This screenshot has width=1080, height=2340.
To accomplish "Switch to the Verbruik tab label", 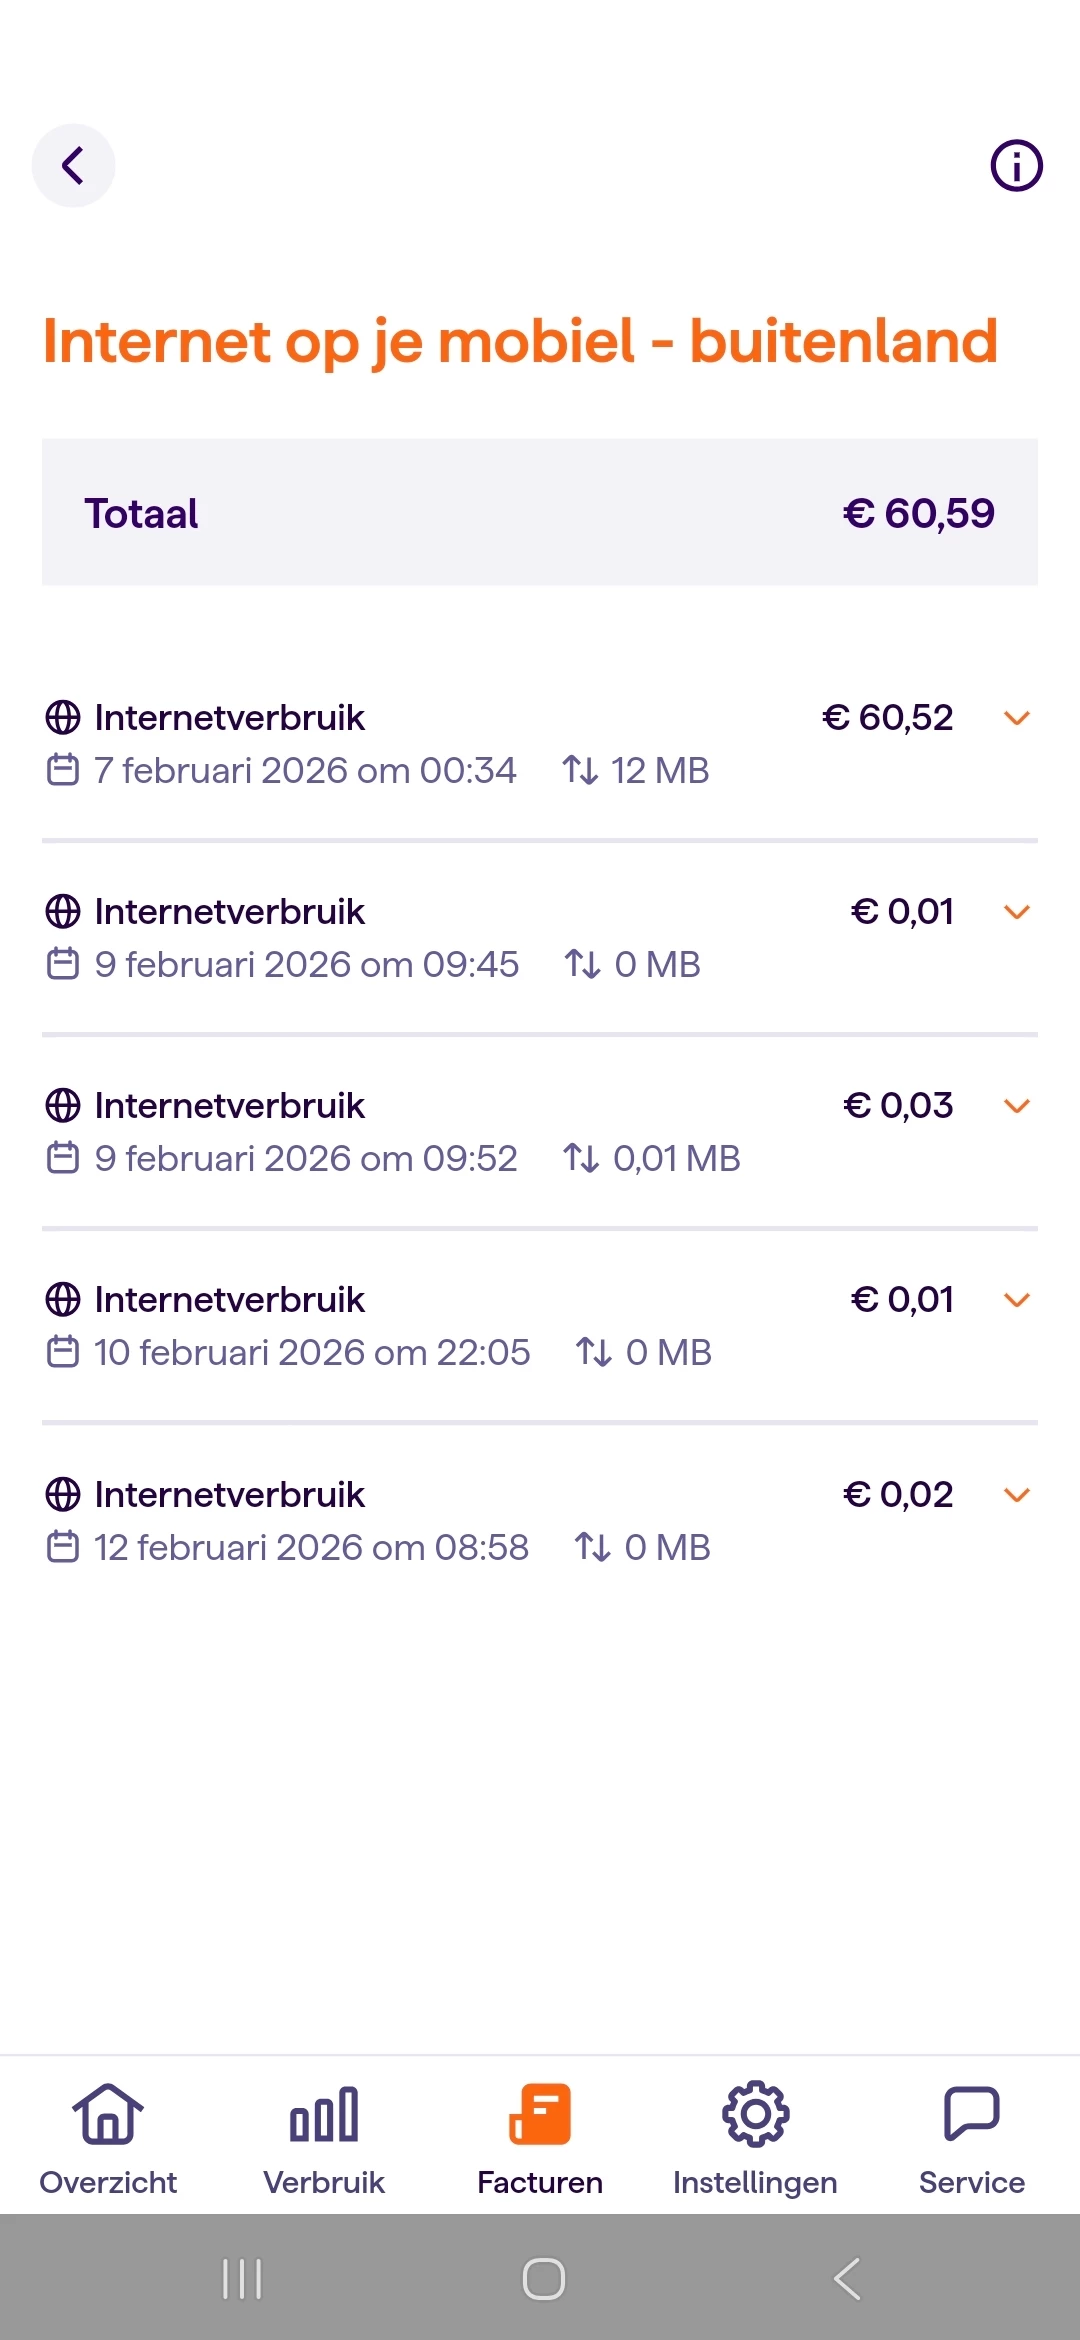I will pos(324,2182).
